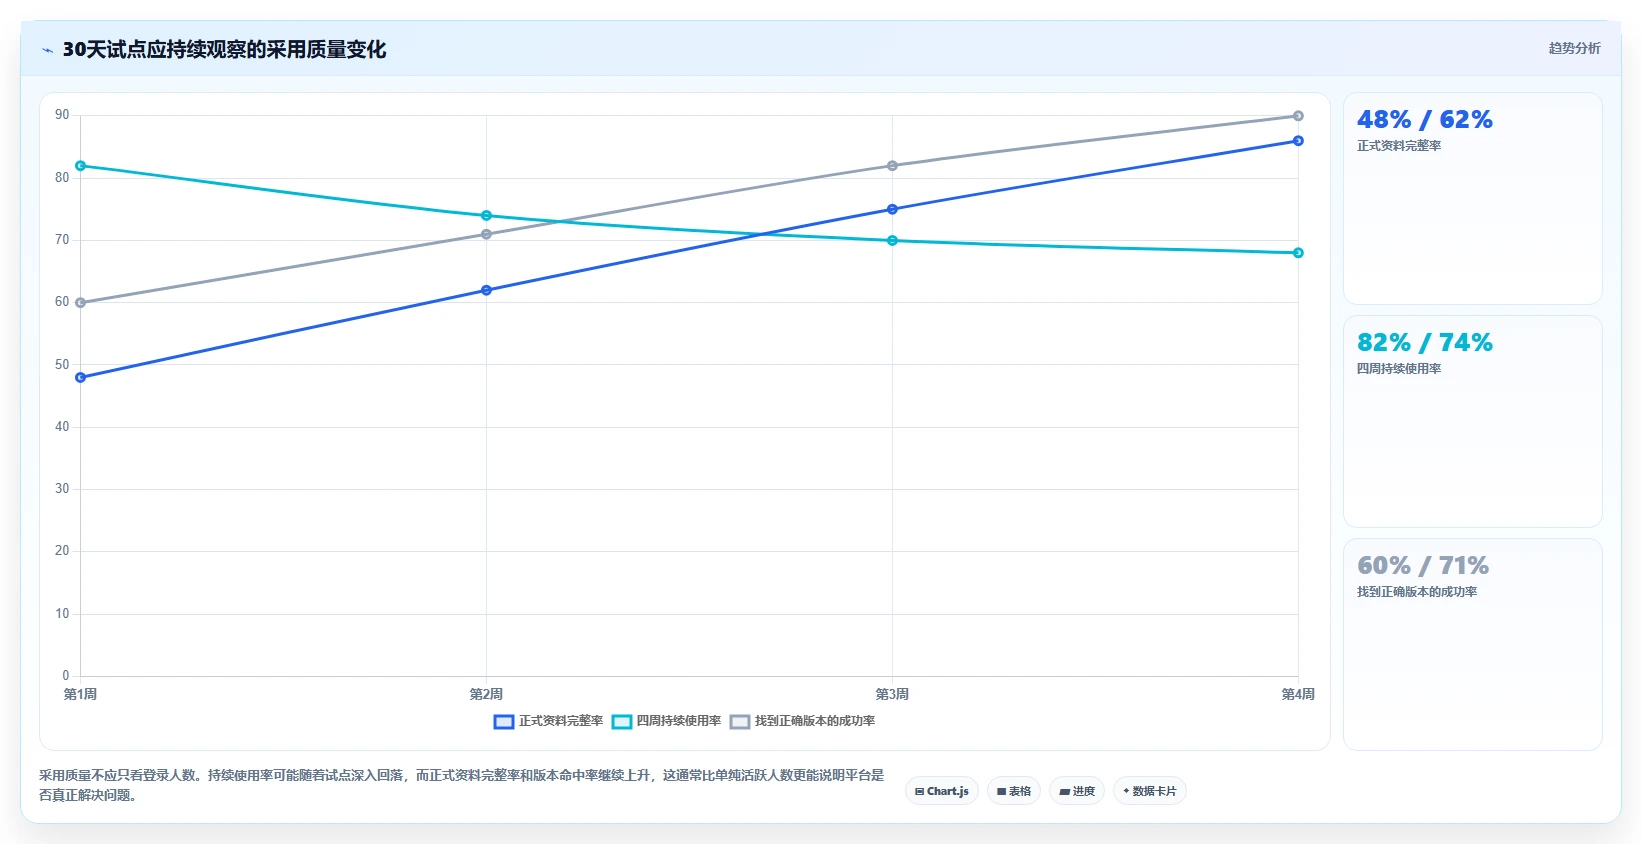
Task: Click the gray week 2 data point at 71
Action: tap(487, 235)
